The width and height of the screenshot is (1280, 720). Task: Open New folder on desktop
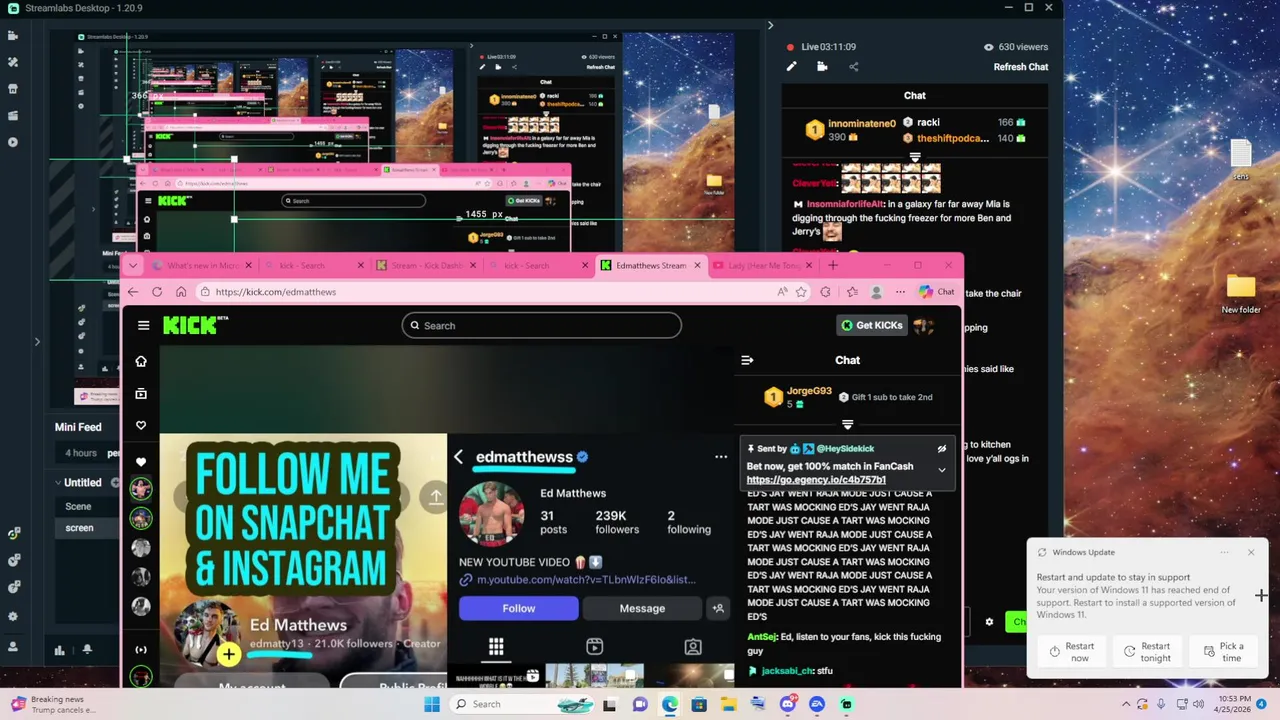pyautogui.click(x=1241, y=294)
